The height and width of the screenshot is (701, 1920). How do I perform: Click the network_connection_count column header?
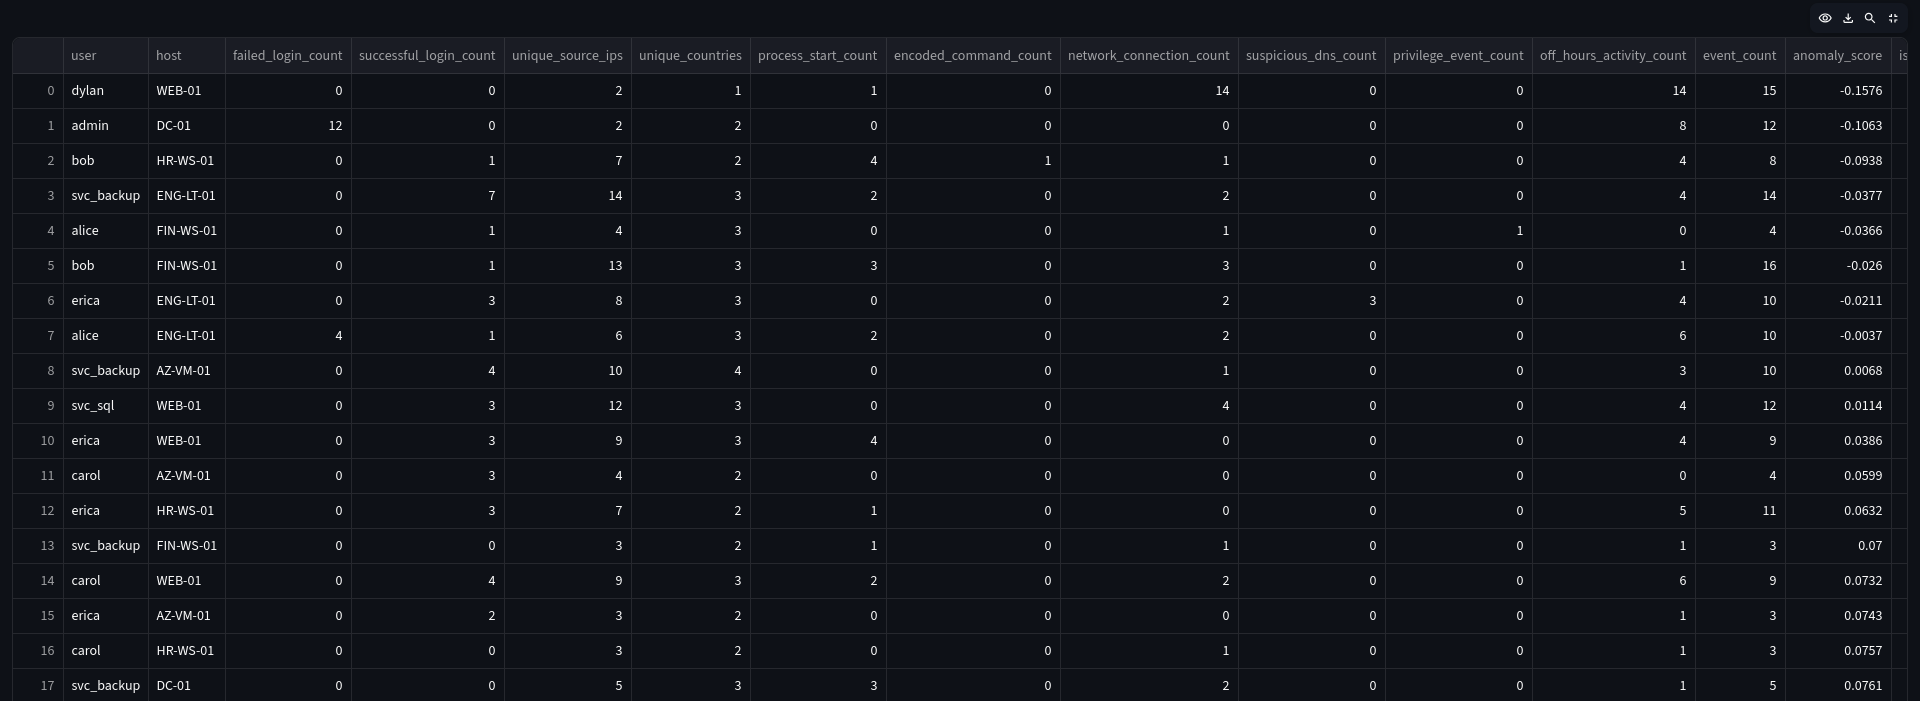tap(1149, 56)
